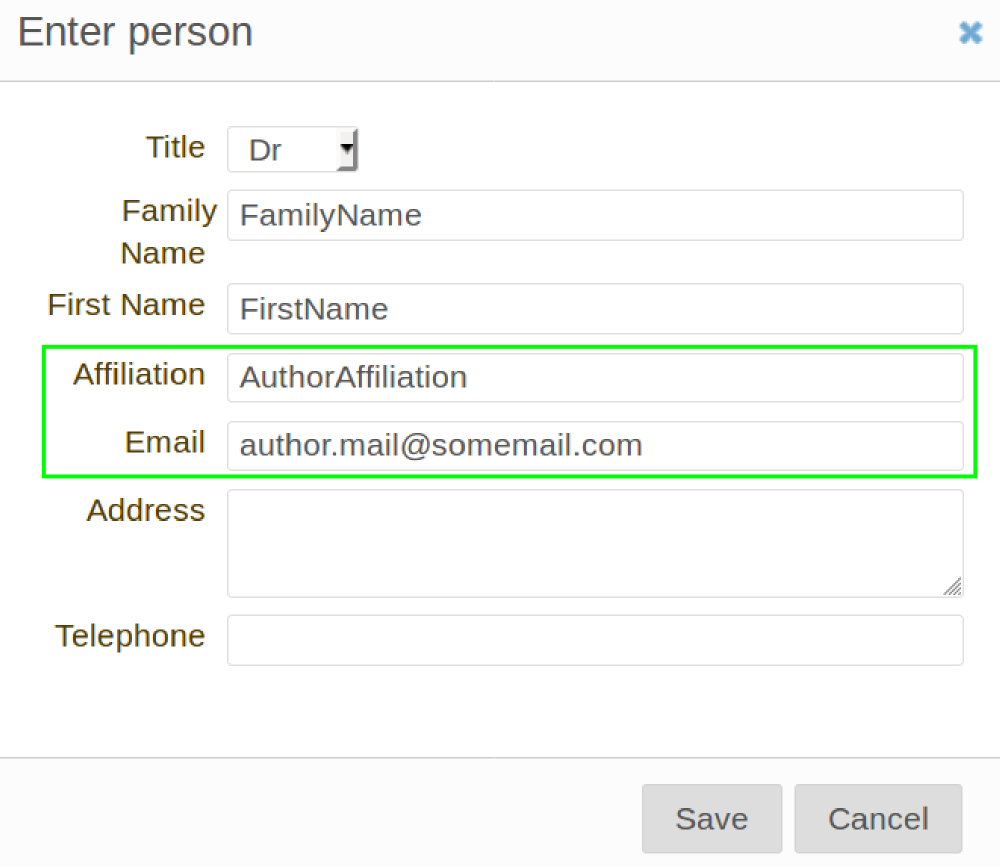Click the Family Name label
Viewport: 1000px width, 867px height.
[165, 231]
